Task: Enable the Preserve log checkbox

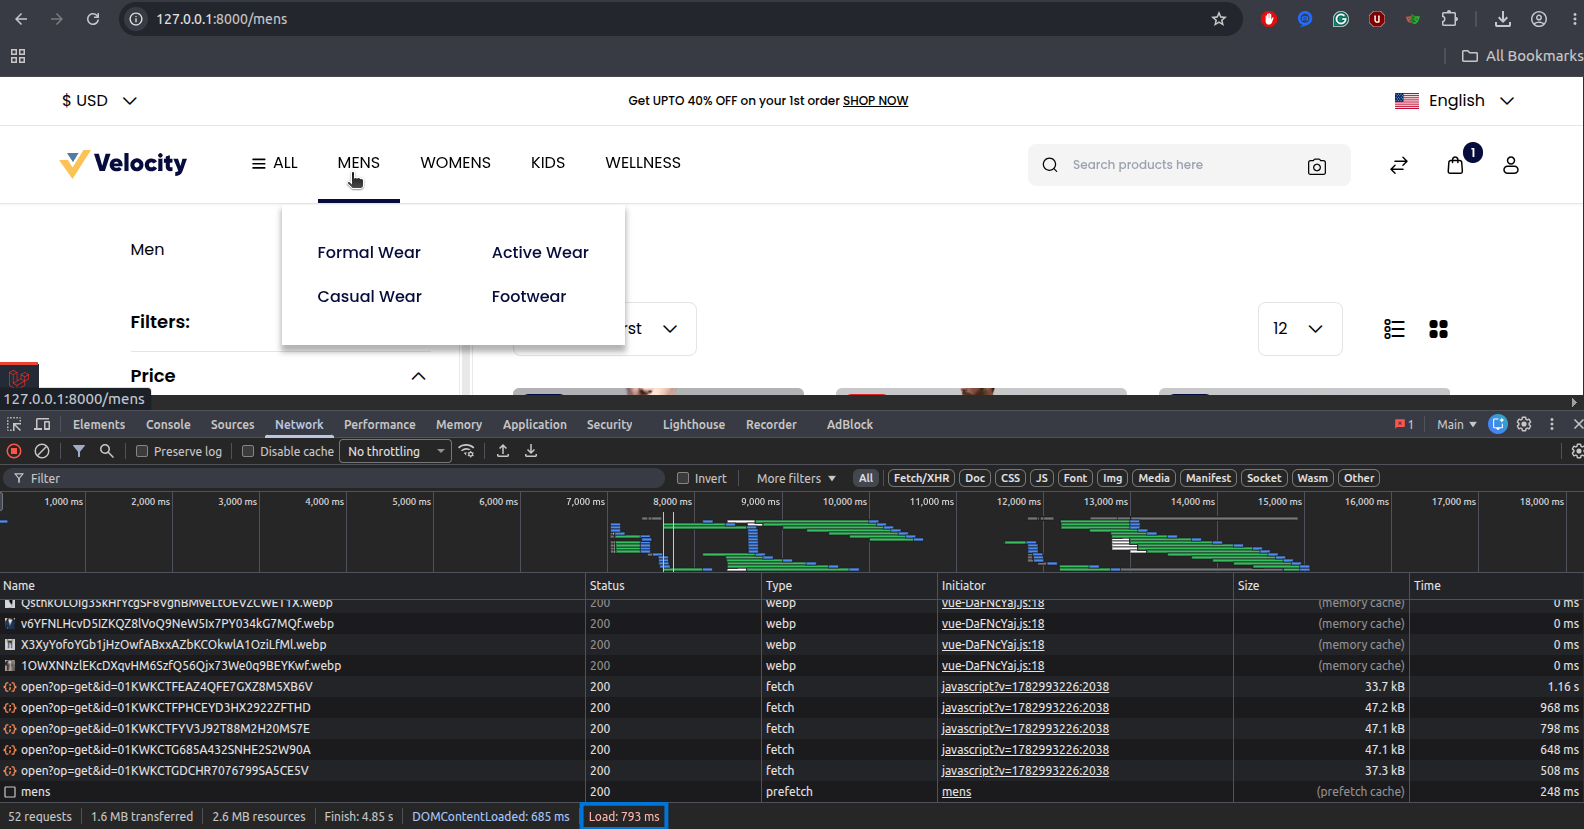Action: coord(142,451)
